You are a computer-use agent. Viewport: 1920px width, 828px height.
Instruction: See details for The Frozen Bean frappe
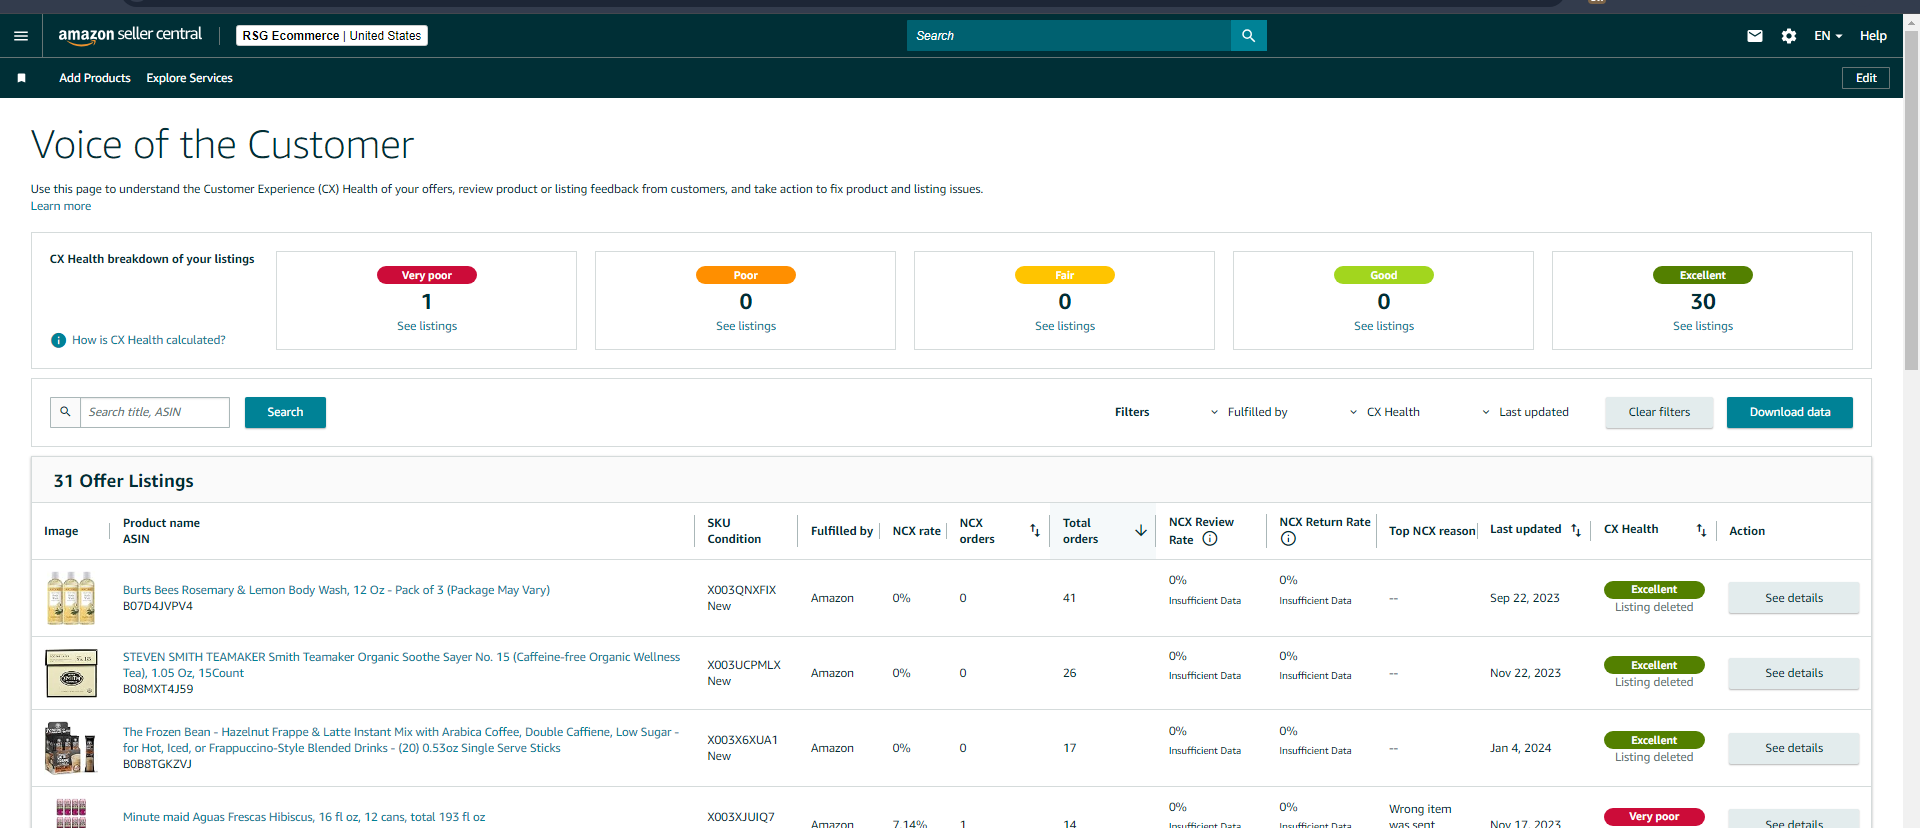click(x=1794, y=748)
